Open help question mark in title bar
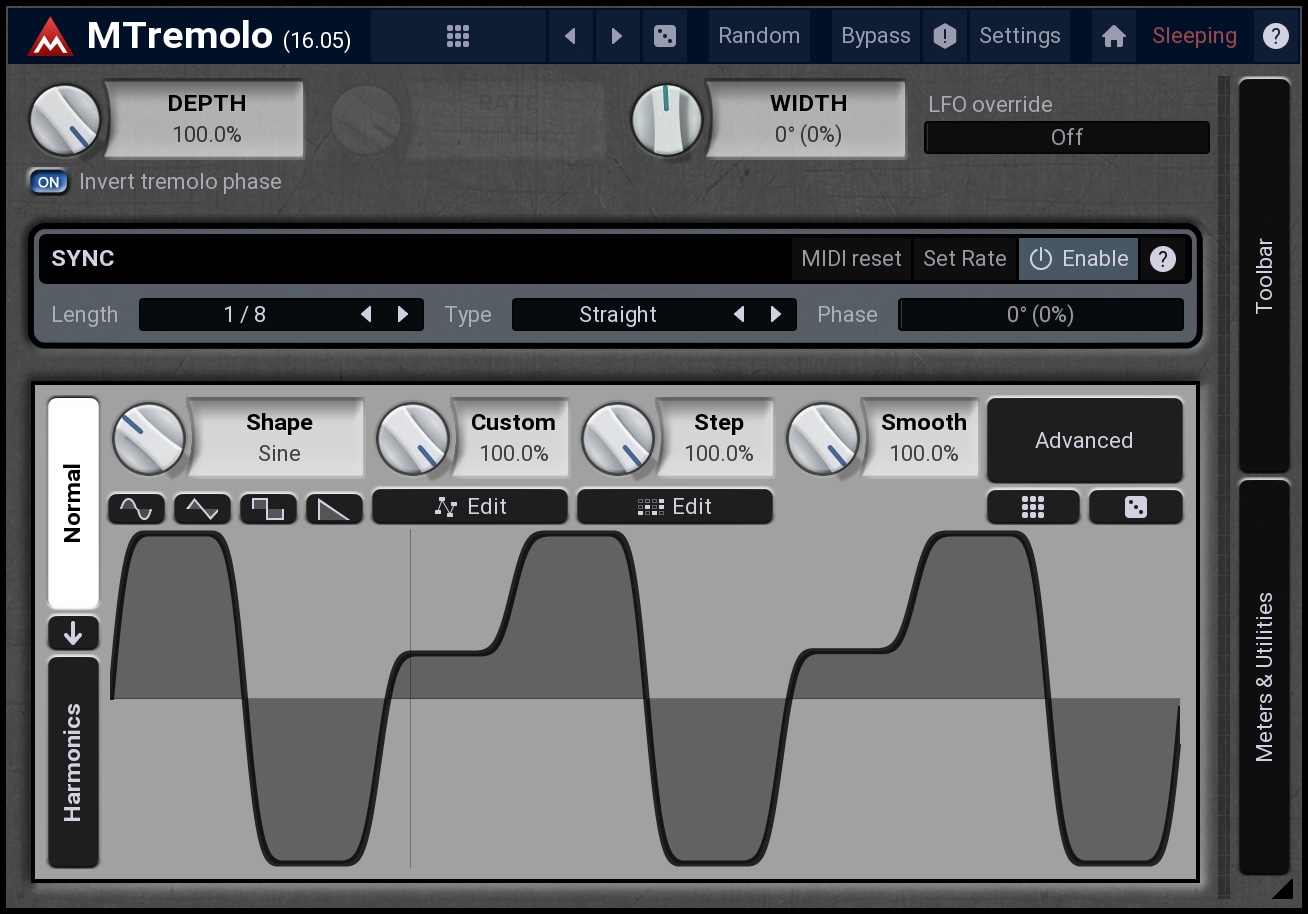This screenshot has height=914, width=1308. coord(1275,36)
